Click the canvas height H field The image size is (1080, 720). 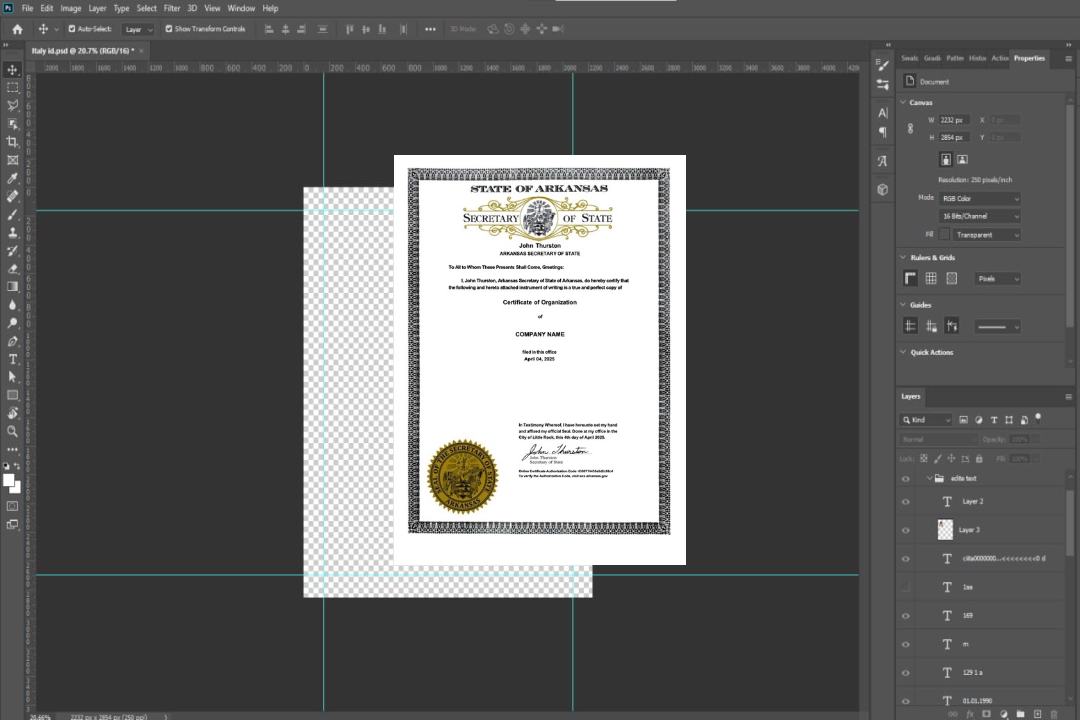954,138
